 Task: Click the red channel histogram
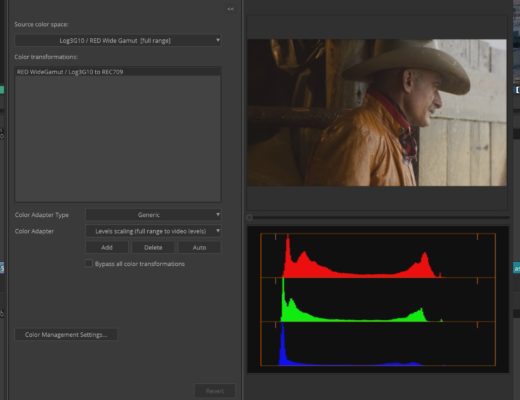(x=378, y=256)
